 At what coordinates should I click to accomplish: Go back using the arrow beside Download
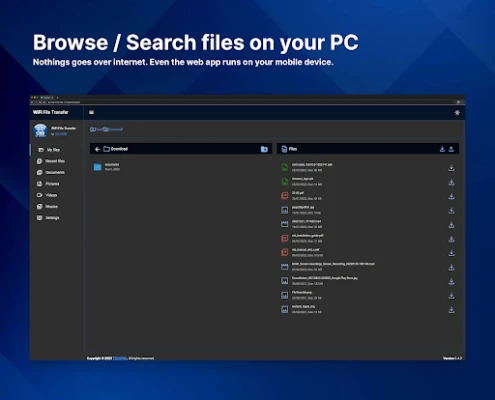(x=97, y=149)
